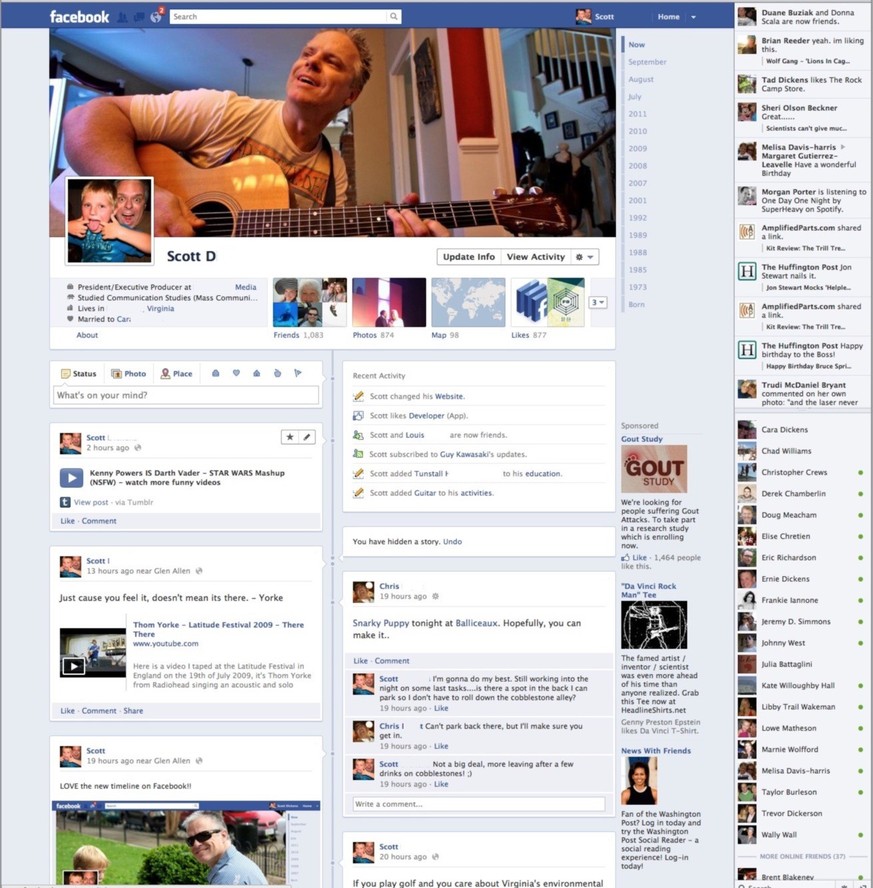Star the Kenny Powers post

290,437
